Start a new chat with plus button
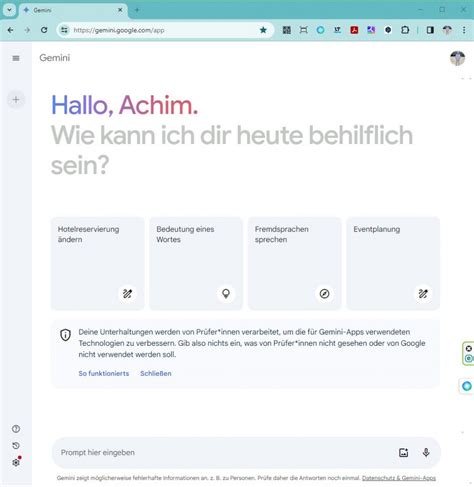This screenshot has width=474, height=487. tap(16, 99)
